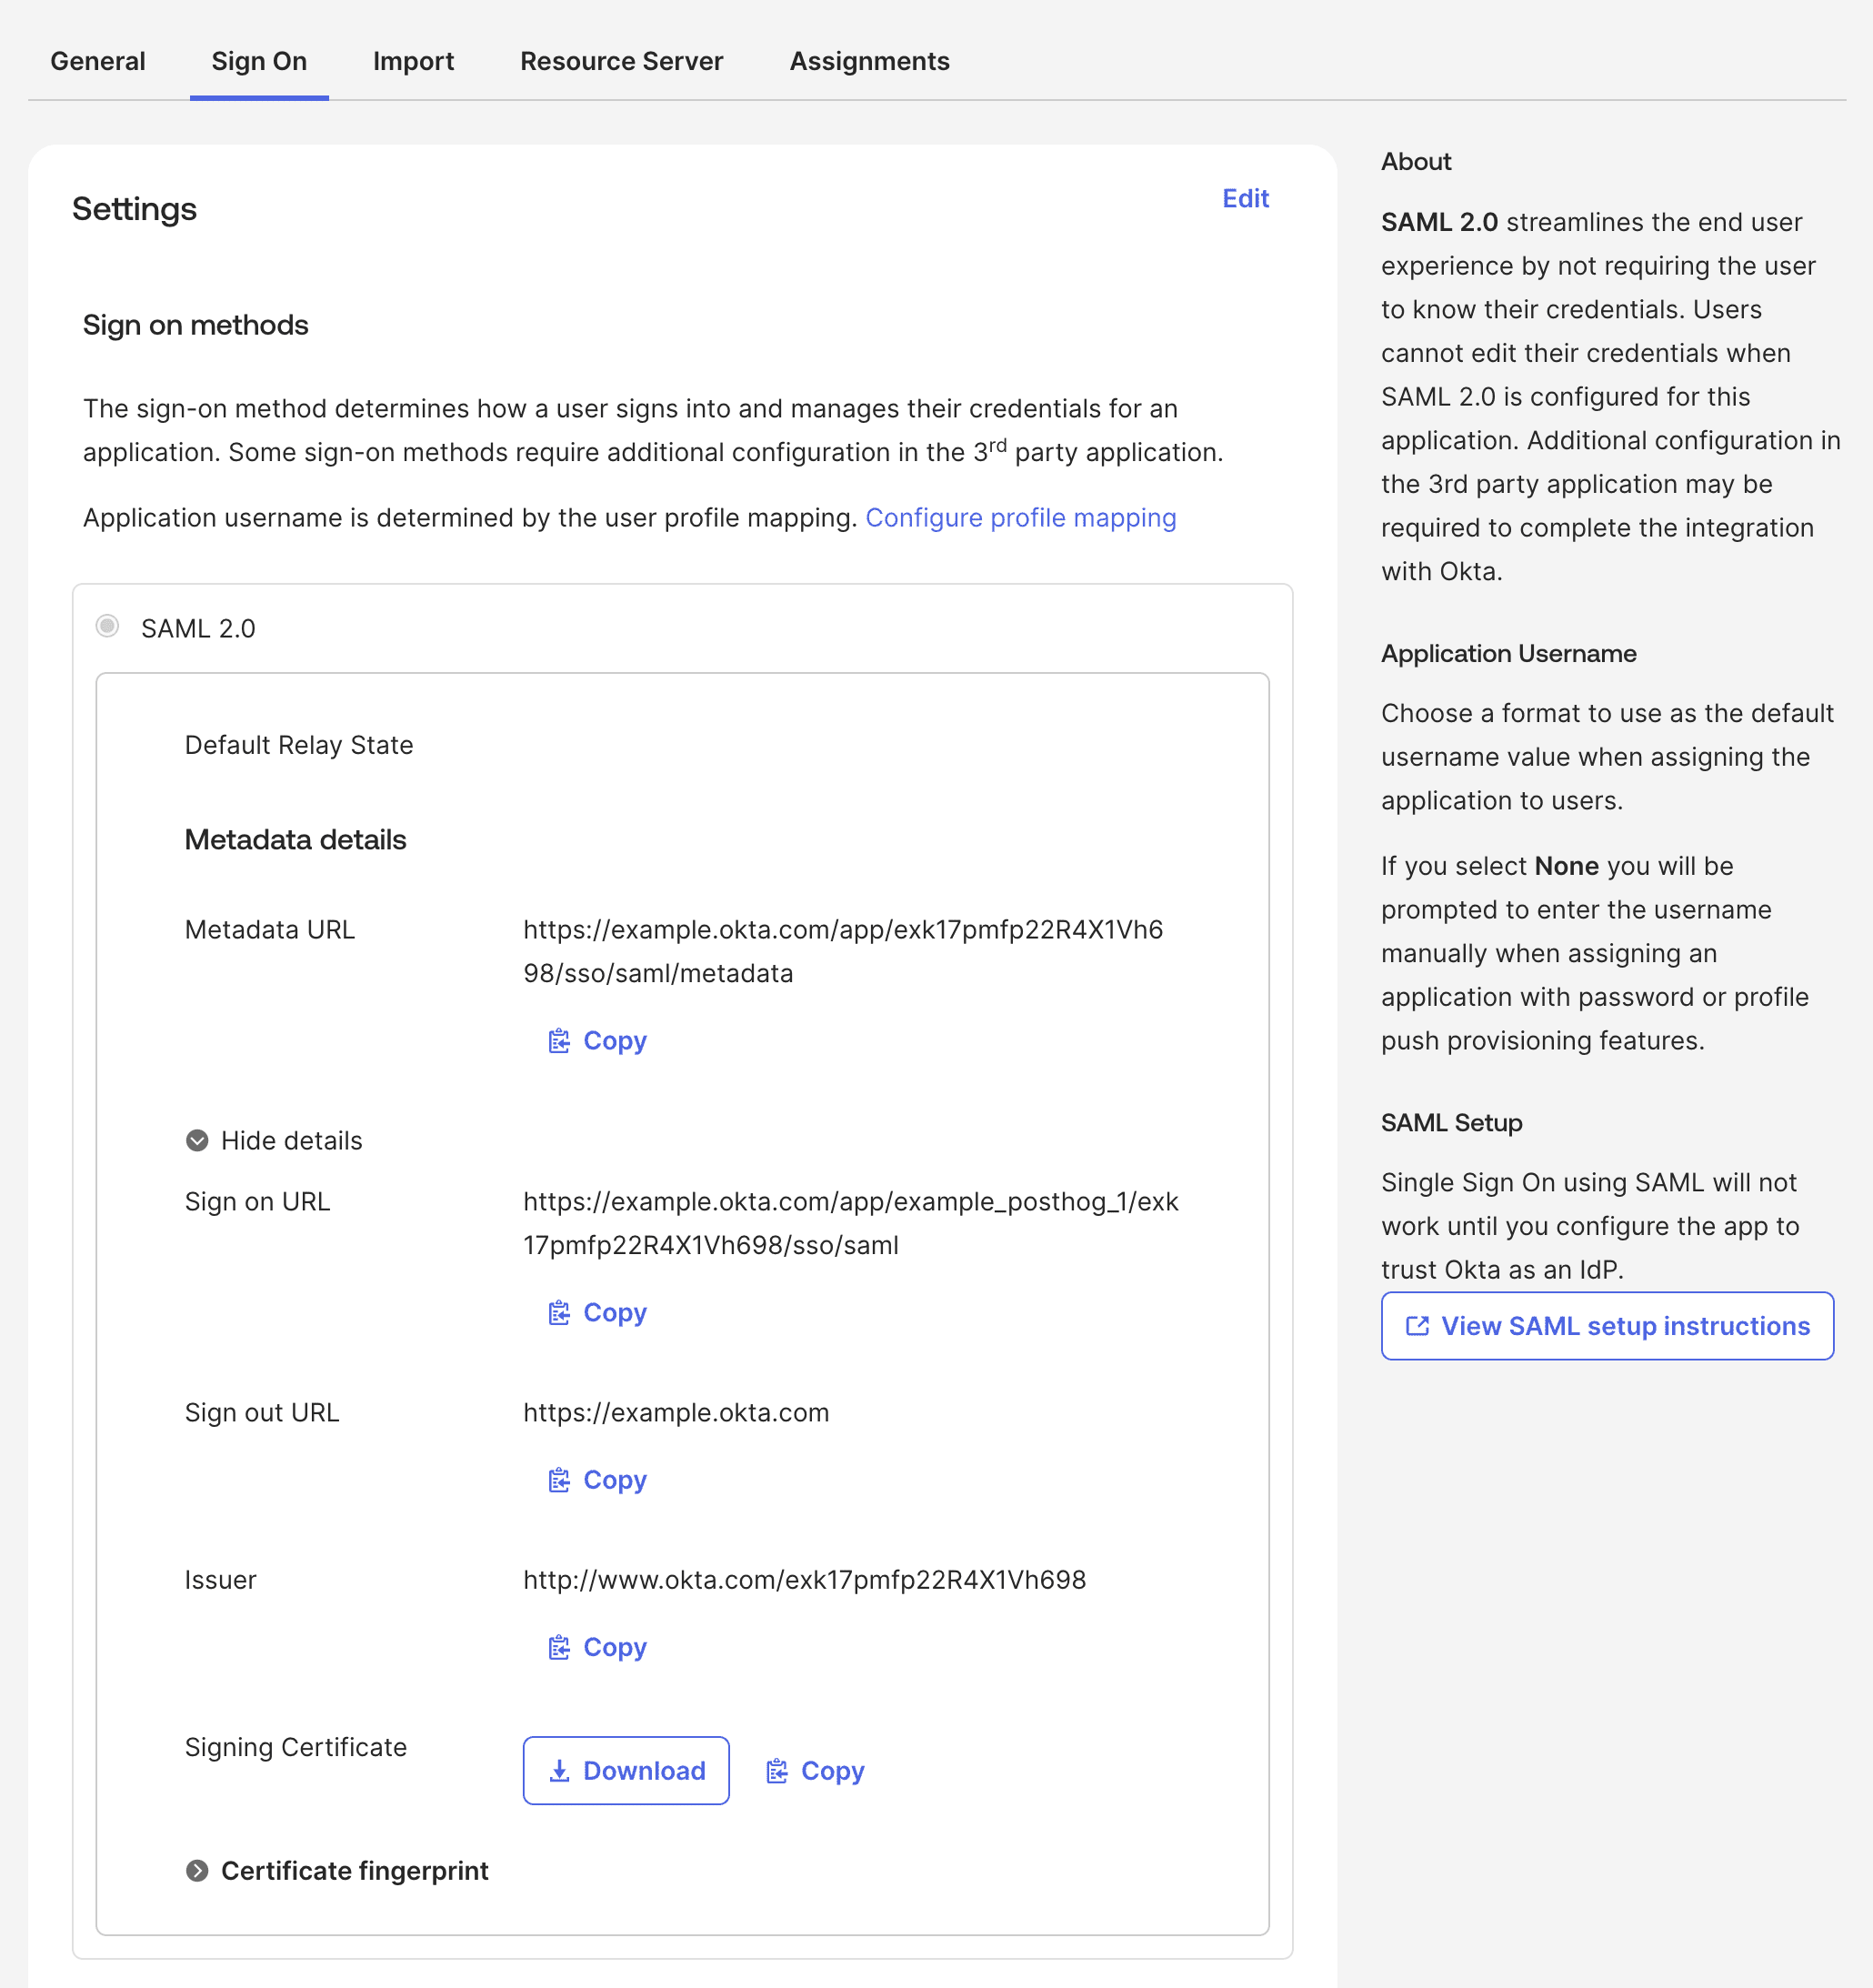
Task: Collapse the Hide details chevron
Action: (x=197, y=1140)
